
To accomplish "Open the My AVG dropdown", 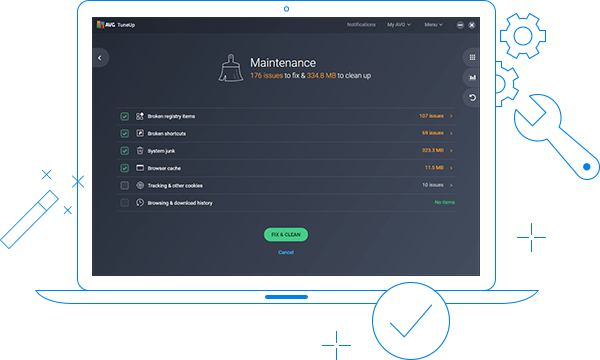I will (x=399, y=24).
